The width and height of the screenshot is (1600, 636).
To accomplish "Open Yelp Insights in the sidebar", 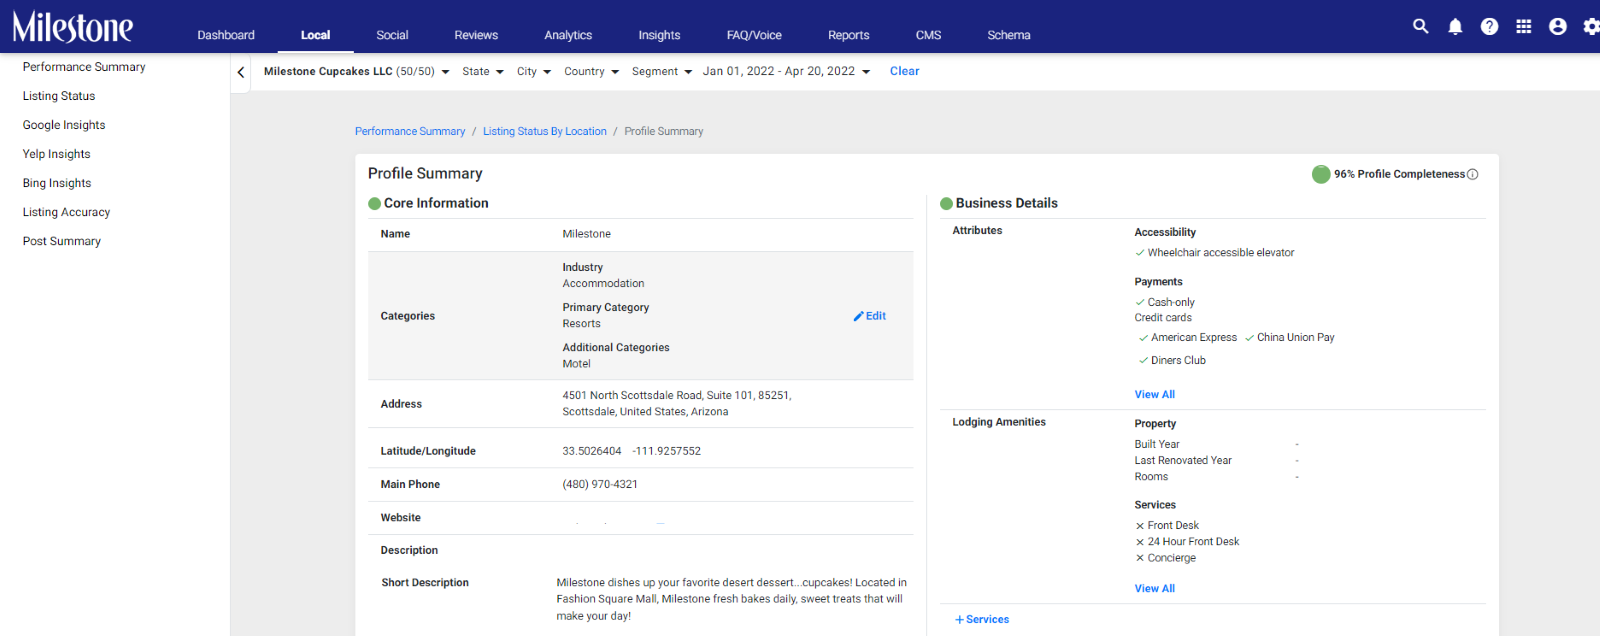I will 57,154.
